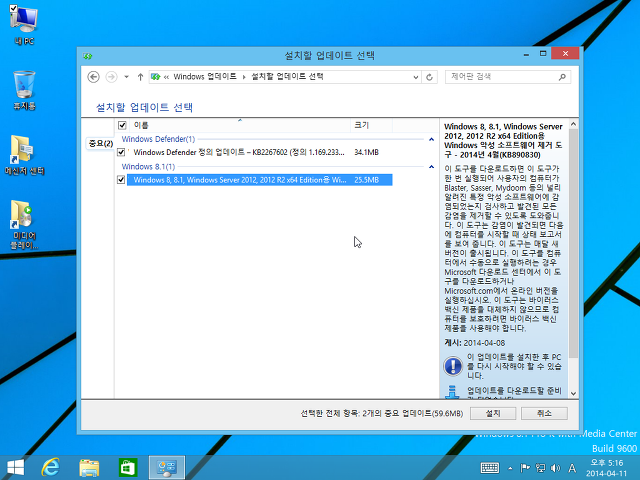Click the volume speaker icon

(x=556, y=468)
